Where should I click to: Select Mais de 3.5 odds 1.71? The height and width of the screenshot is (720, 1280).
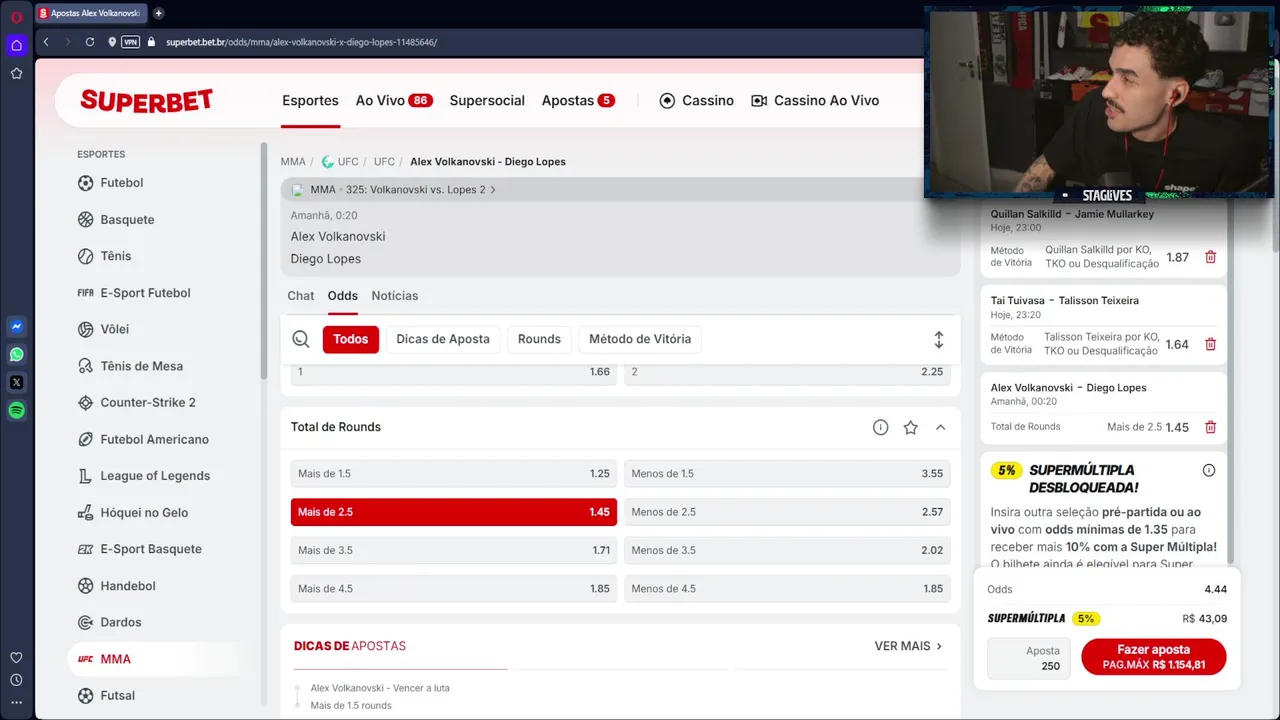point(454,550)
